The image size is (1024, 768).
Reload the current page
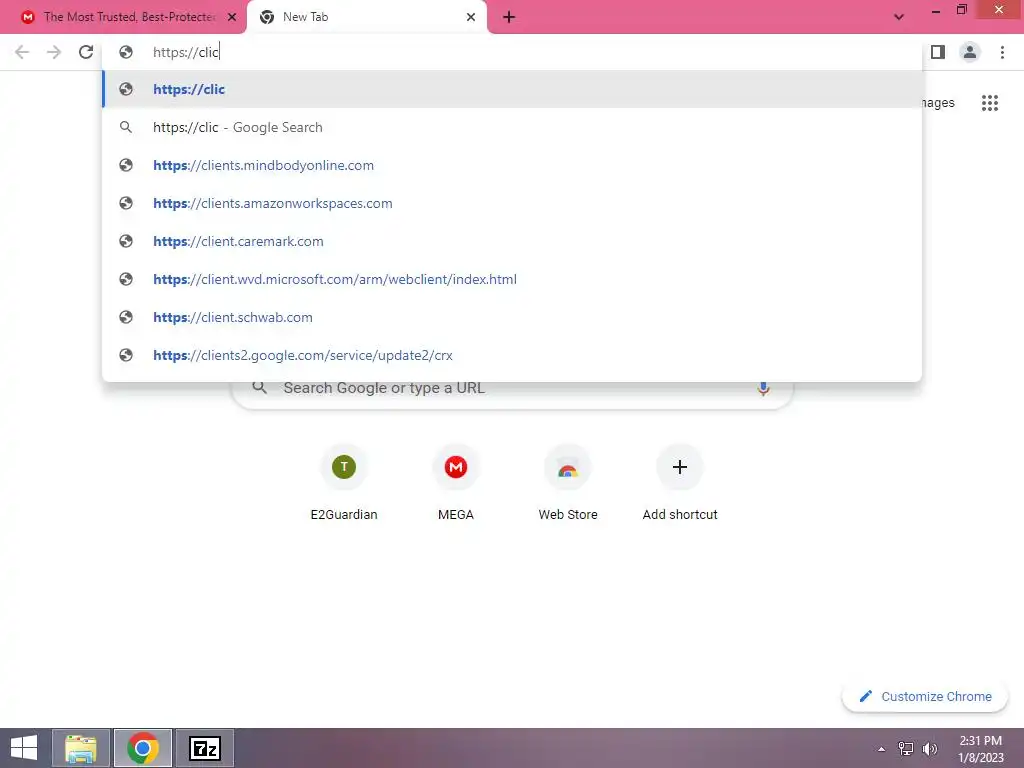(x=86, y=52)
